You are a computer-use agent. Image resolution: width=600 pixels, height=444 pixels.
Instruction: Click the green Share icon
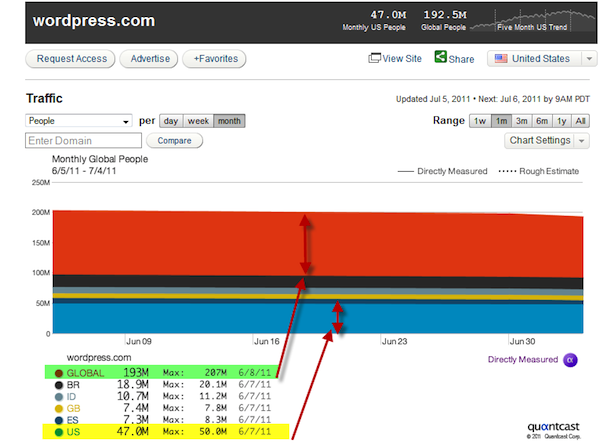pos(440,57)
